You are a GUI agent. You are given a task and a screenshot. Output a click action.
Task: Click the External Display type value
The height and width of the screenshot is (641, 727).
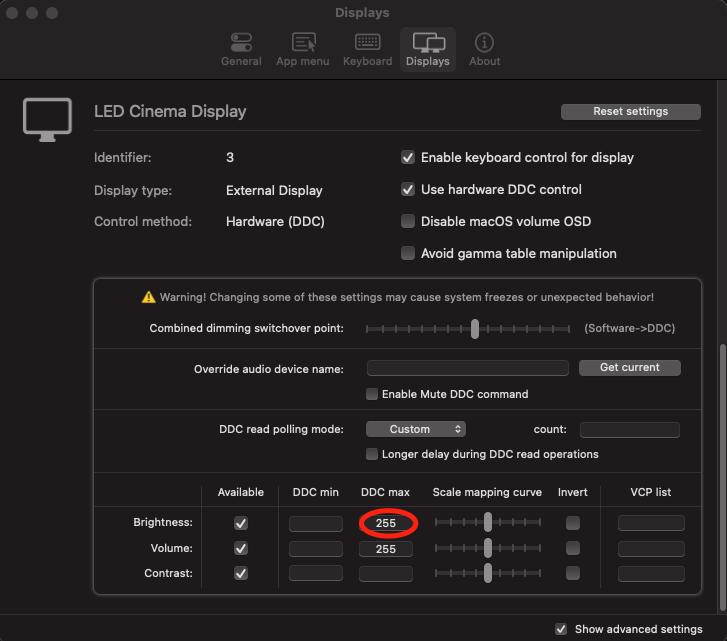[x=274, y=190]
